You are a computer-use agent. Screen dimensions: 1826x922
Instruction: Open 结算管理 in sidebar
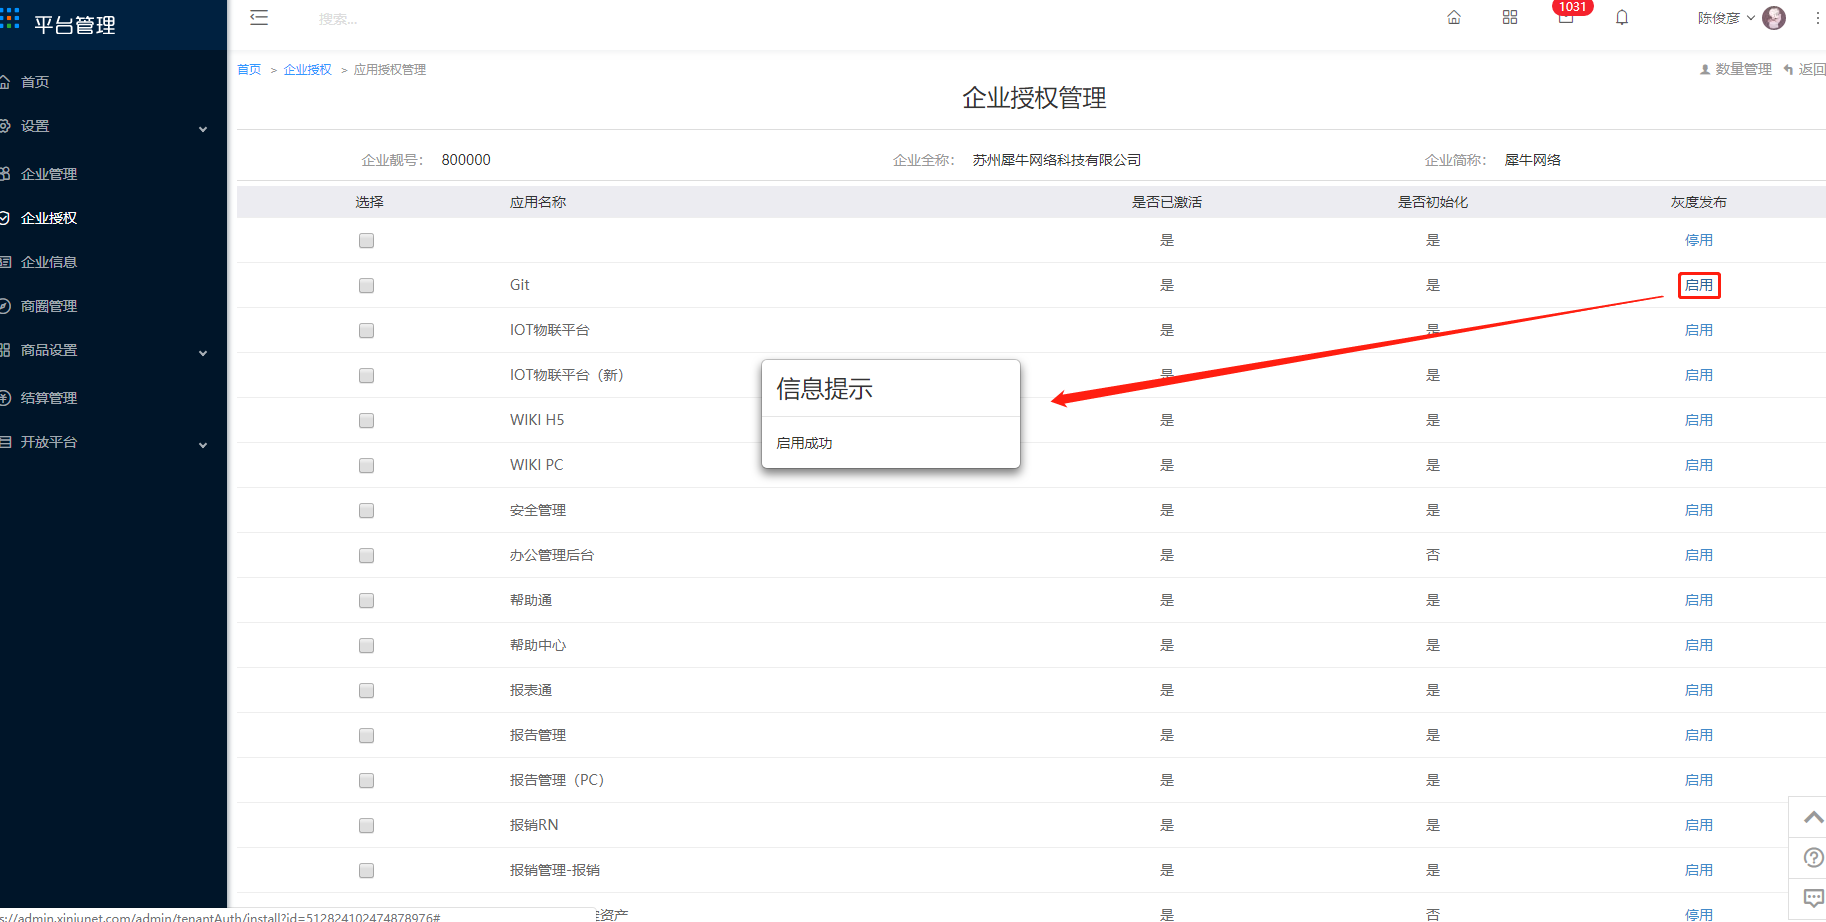point(48,398)
